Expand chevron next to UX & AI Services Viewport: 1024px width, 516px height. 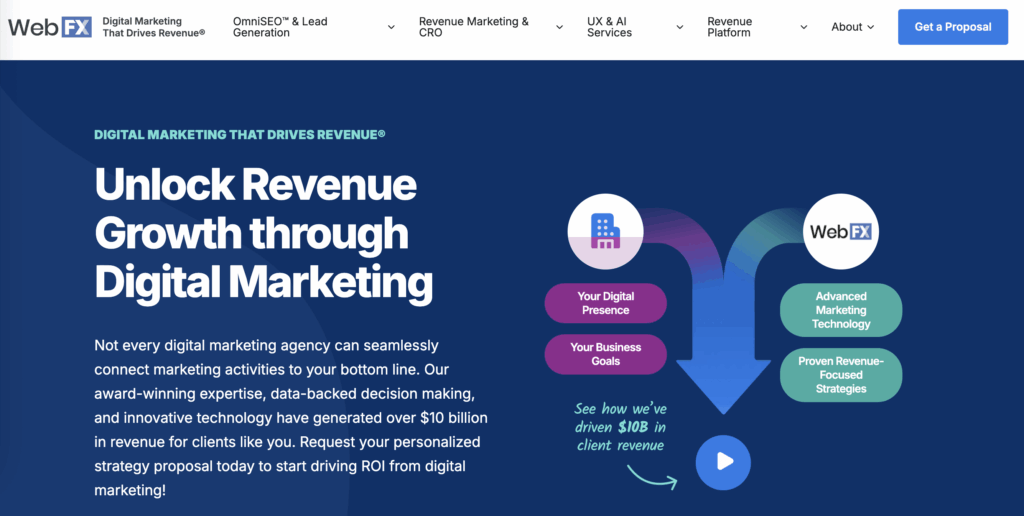click(x=680, y=27)
